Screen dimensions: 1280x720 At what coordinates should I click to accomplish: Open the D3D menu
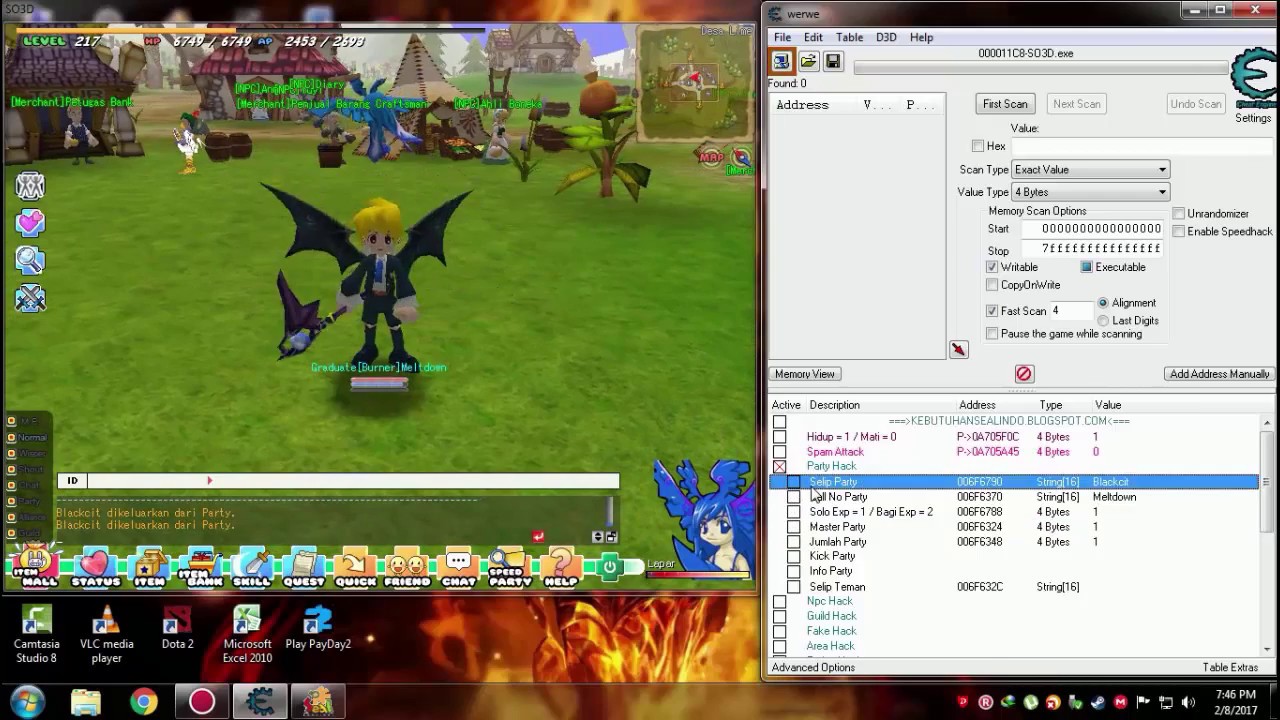click(886, 38)
